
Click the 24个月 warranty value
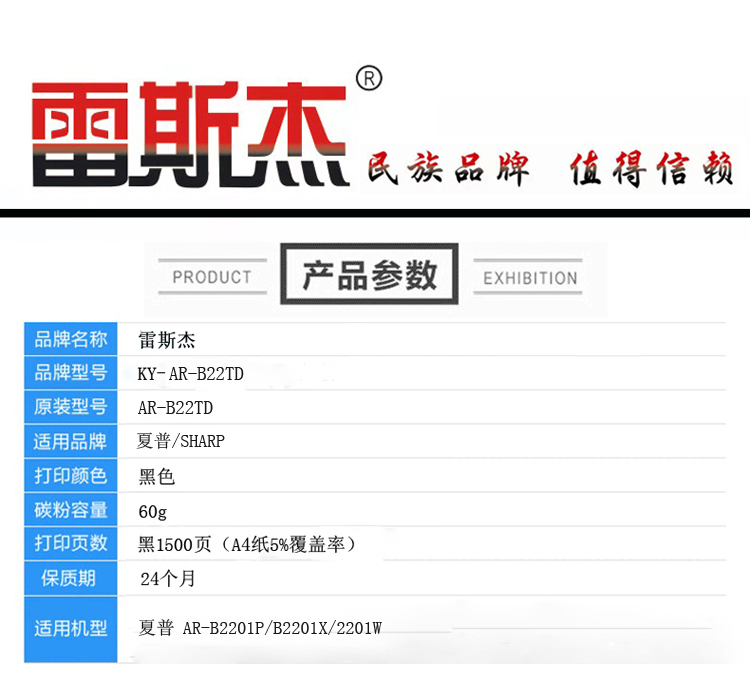tap(168, 579)
